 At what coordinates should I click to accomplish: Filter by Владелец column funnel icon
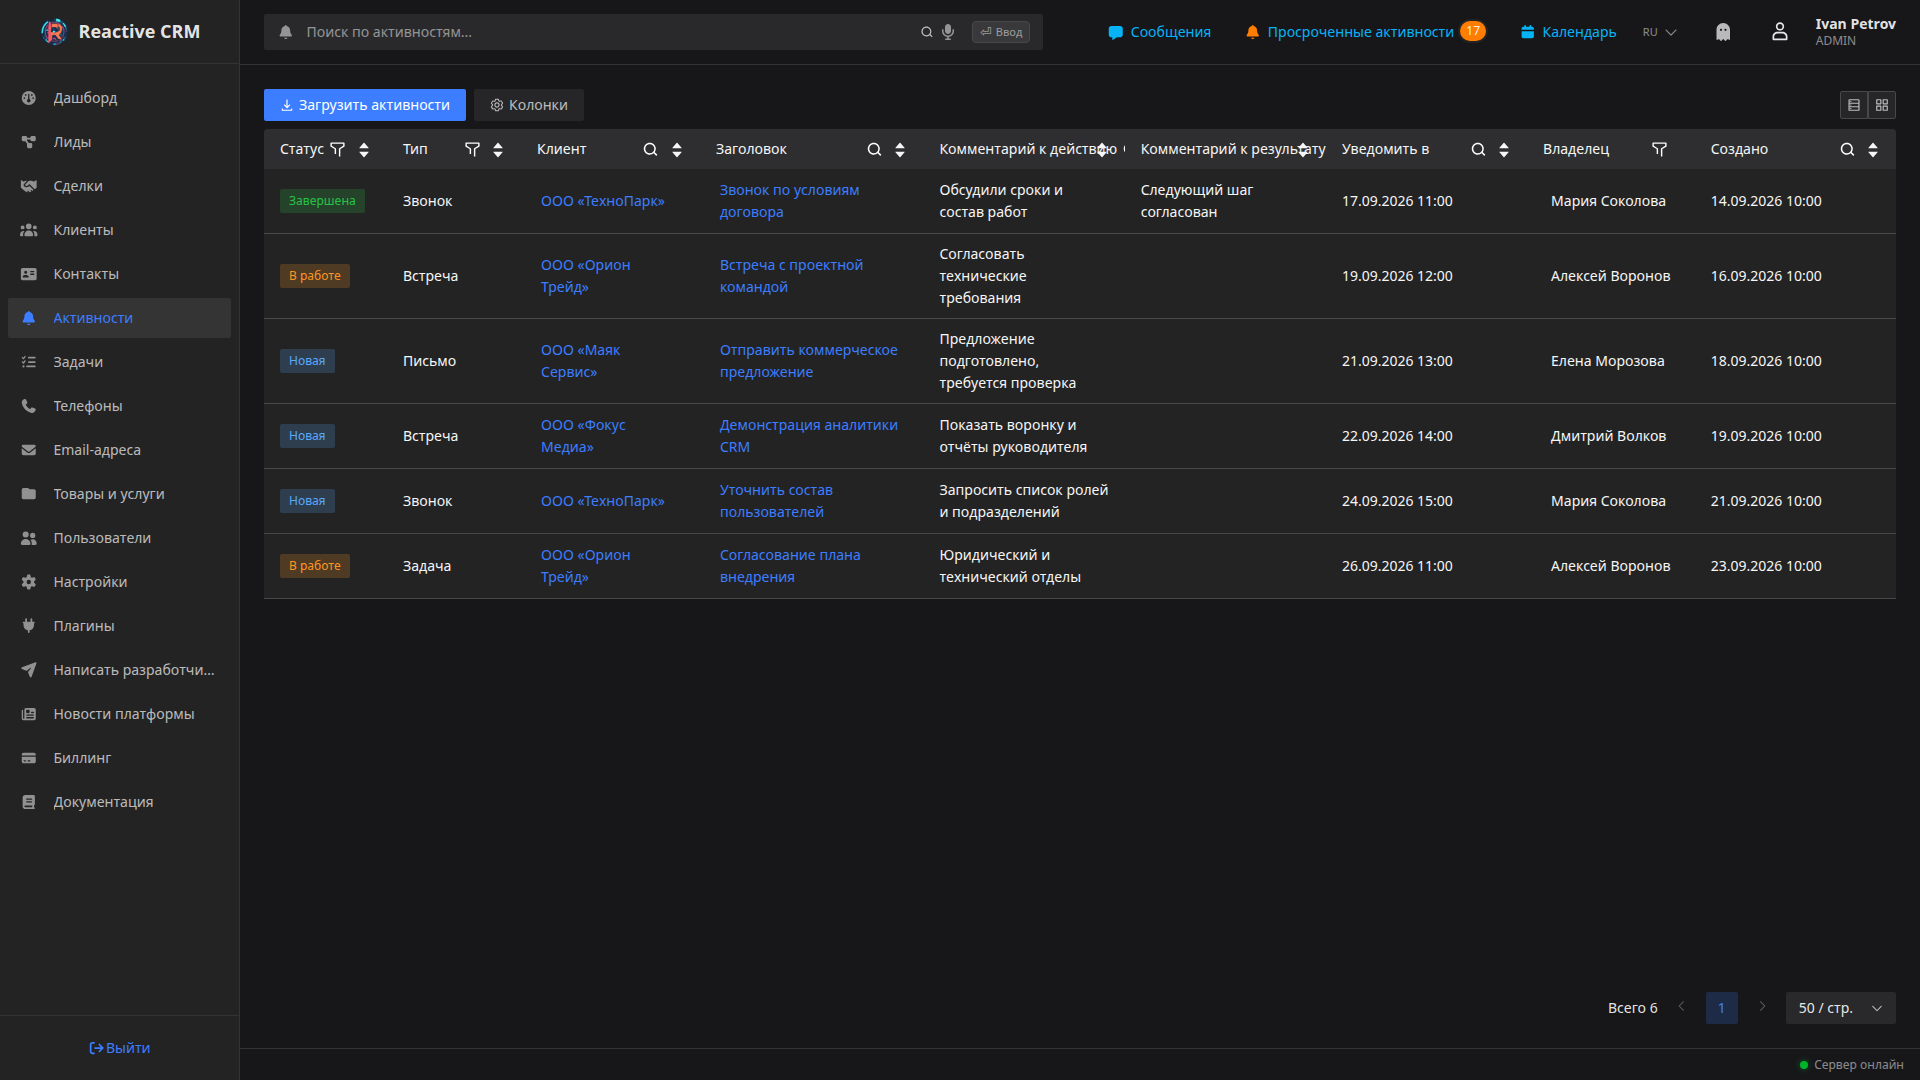[1660, 149]
